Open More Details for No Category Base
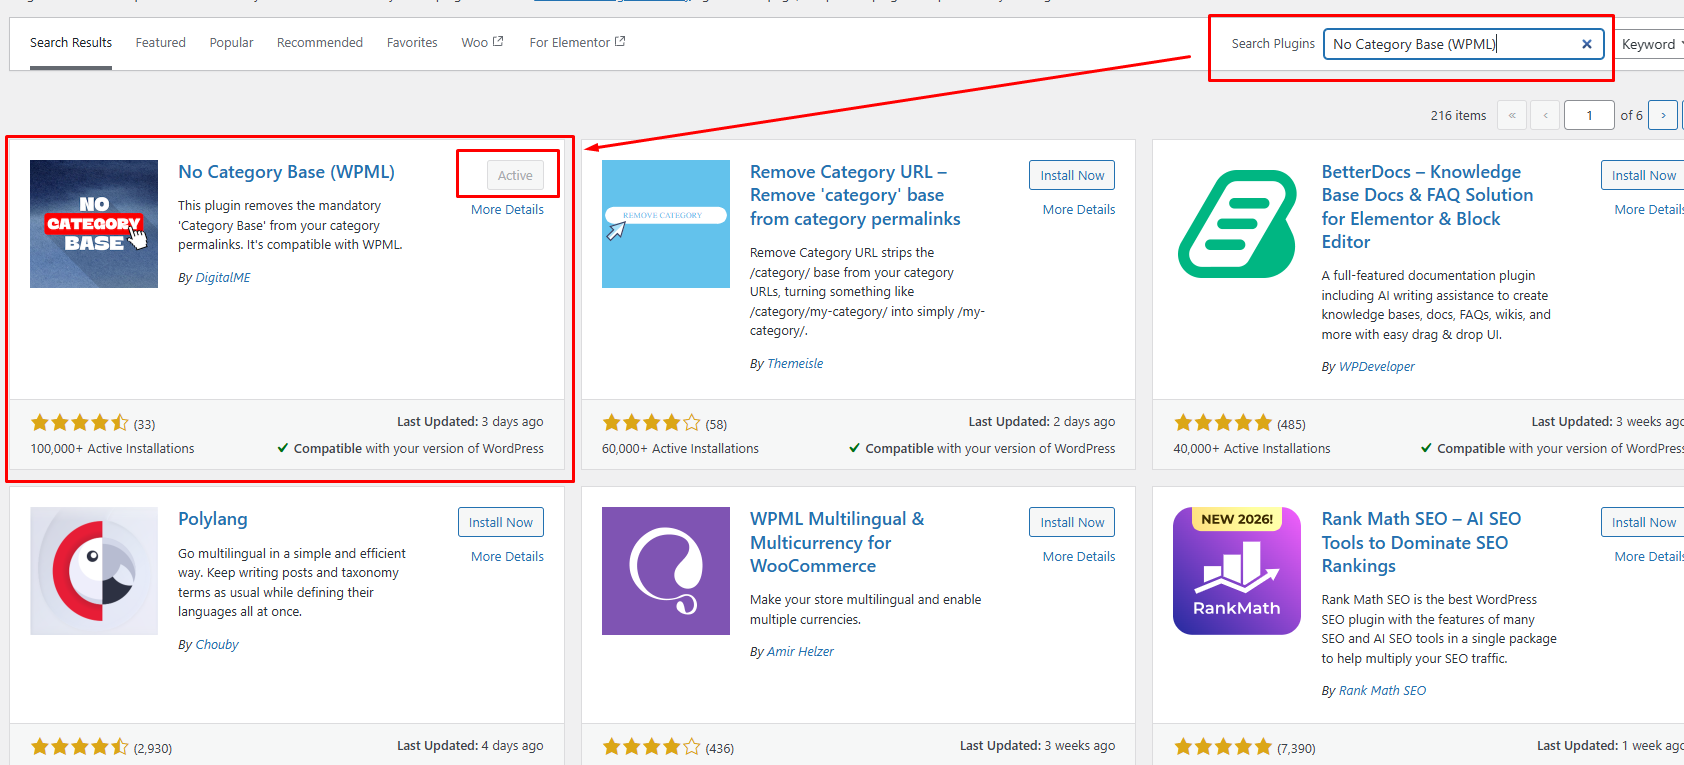 [x=507, y=210]
